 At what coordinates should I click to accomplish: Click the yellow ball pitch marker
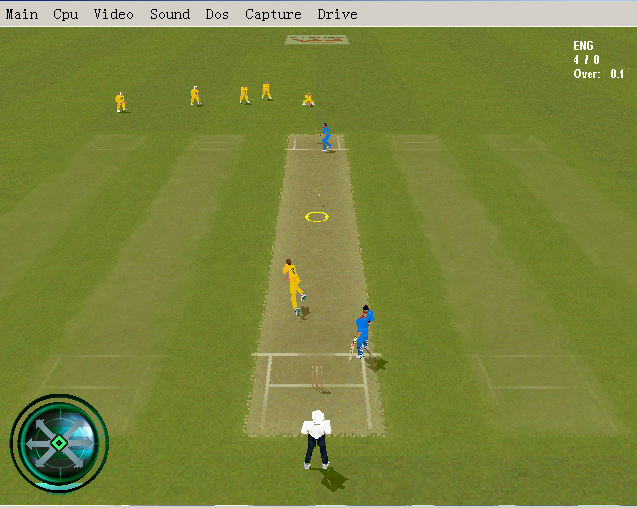pyautogui.click(x=317, y=216)
